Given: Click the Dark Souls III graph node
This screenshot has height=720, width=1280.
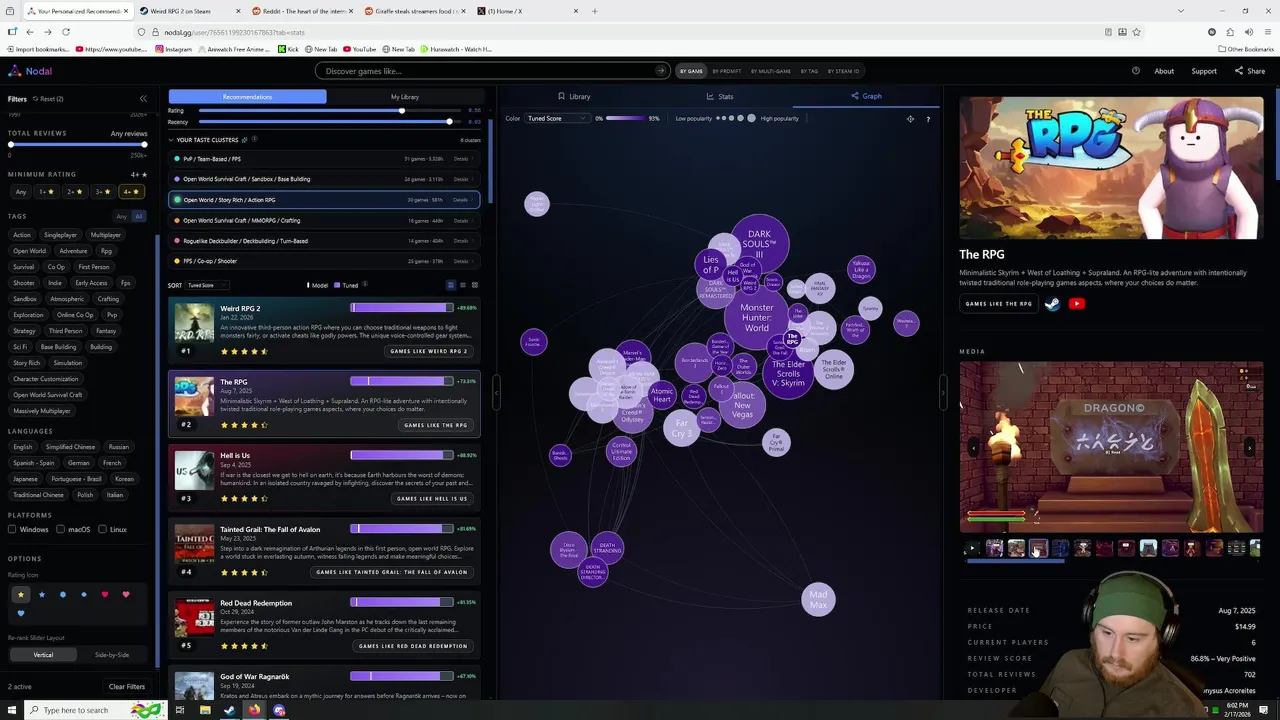Looking at the screenshot, I should click(x=759, y=243).
